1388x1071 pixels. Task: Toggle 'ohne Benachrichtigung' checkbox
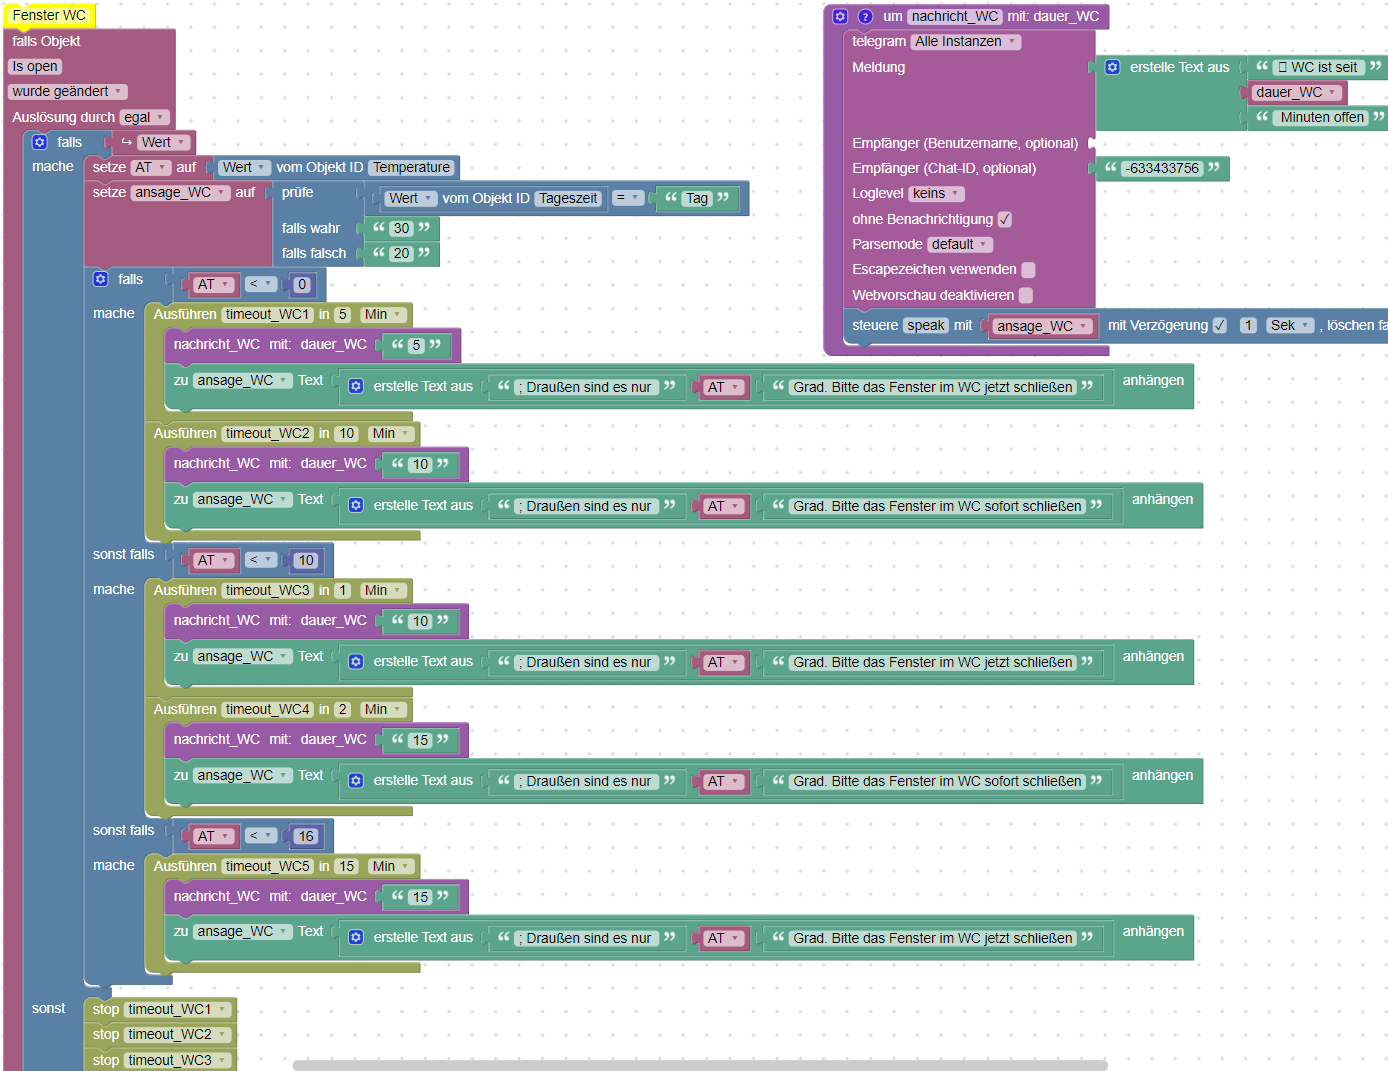pyautogui.click(x=1005, y=219)
